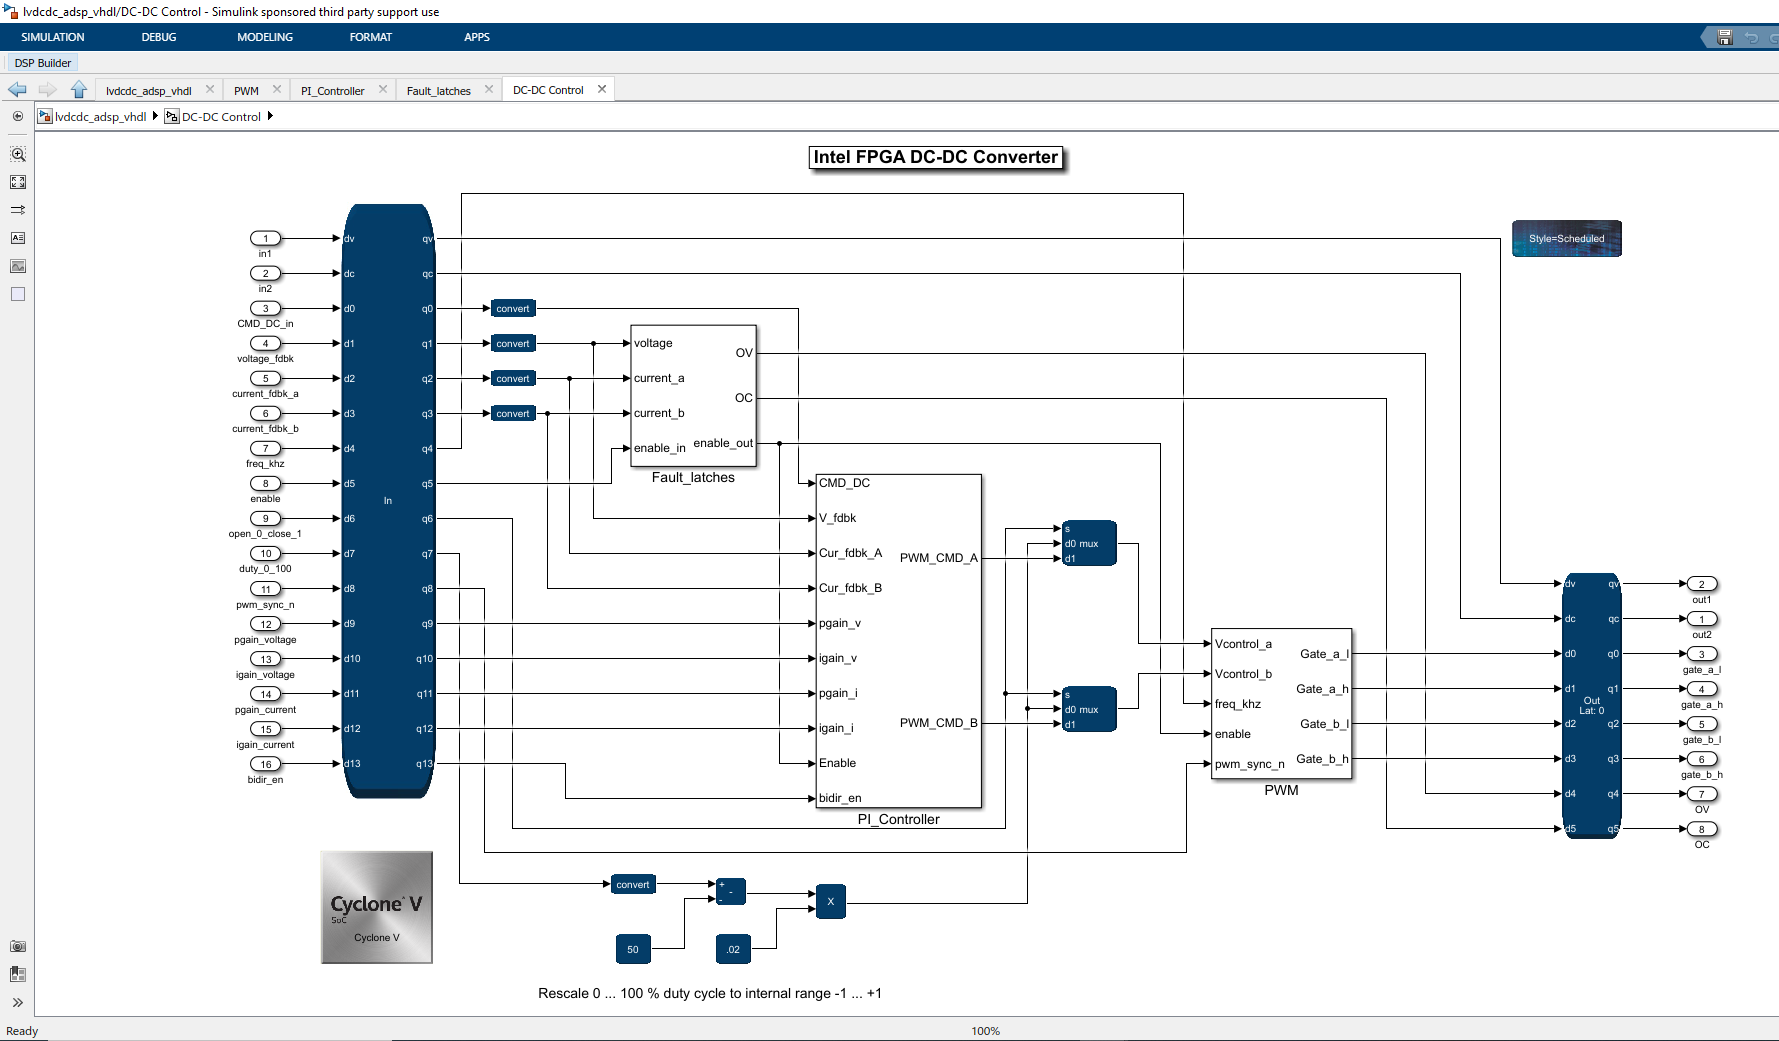
Task: Expand the palette with double chevron
Action: (18, 1002)
